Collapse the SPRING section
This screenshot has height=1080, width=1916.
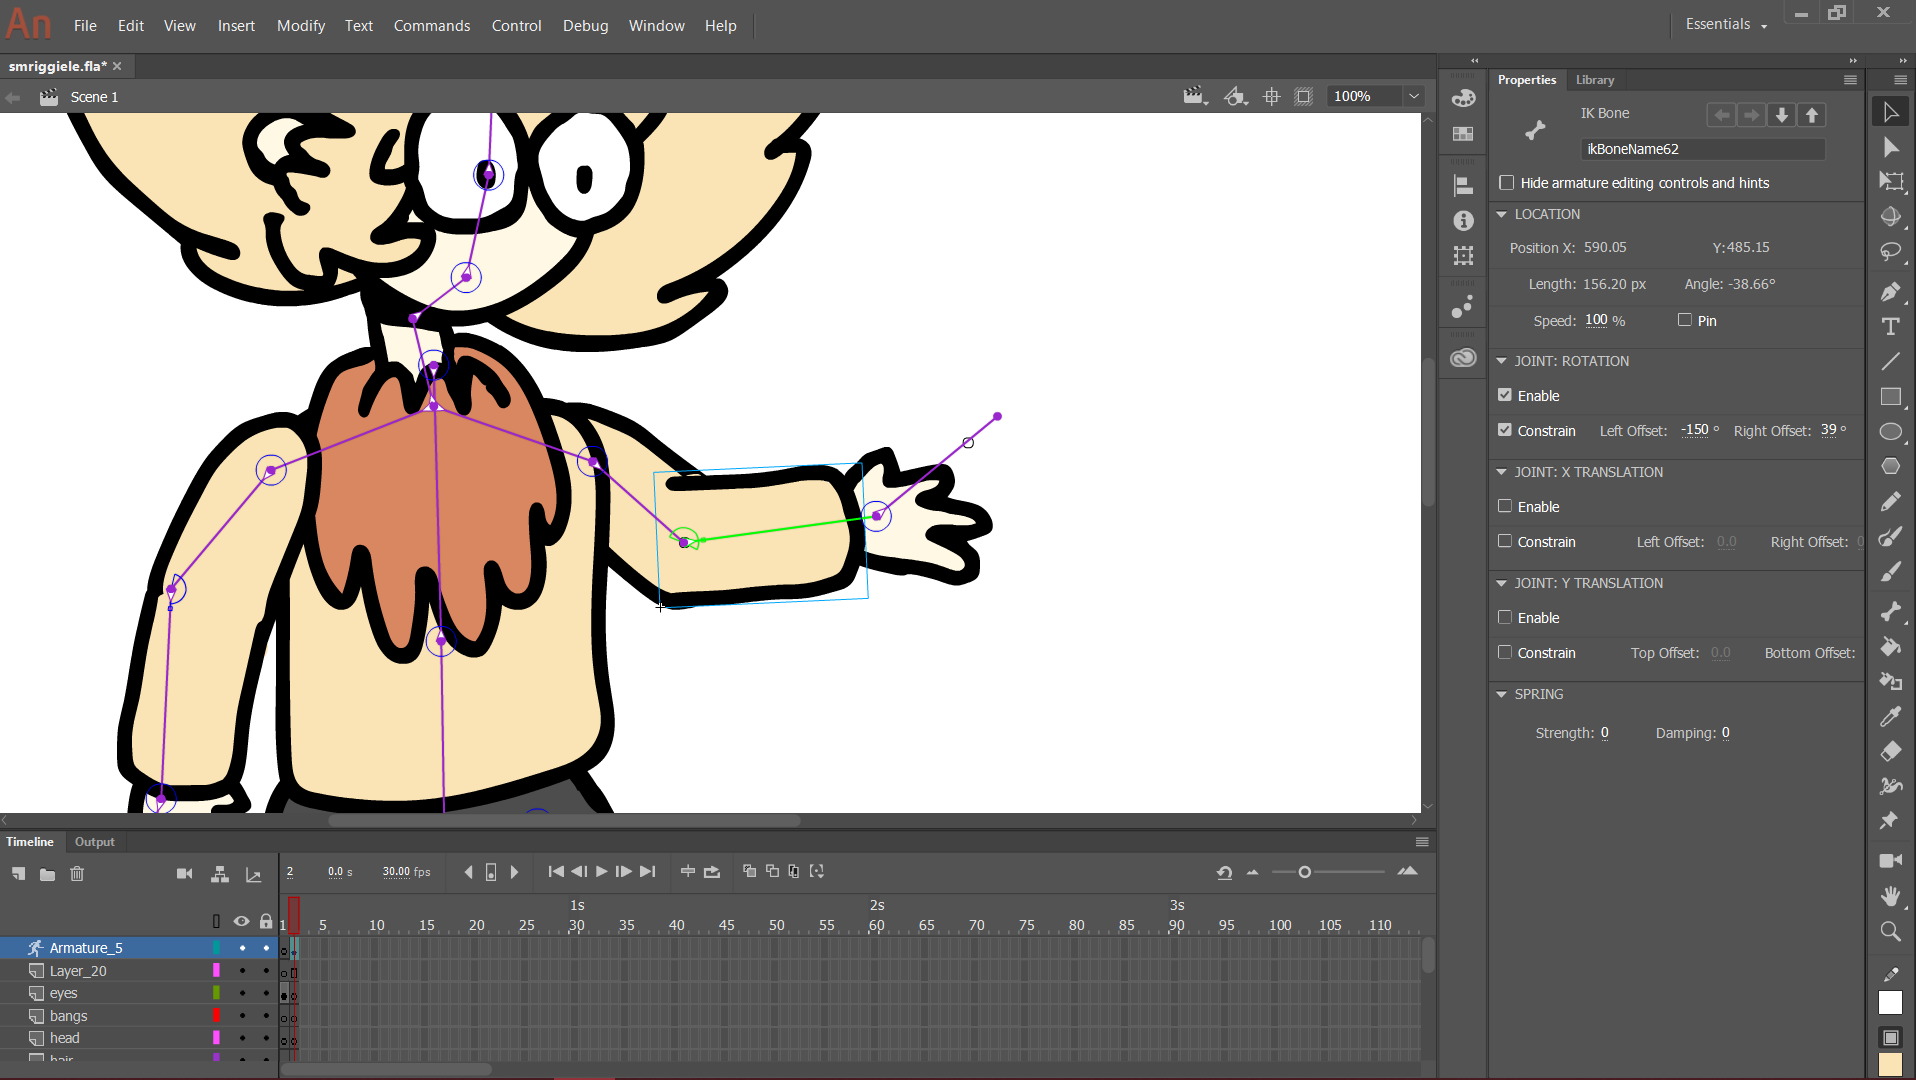1501,694
